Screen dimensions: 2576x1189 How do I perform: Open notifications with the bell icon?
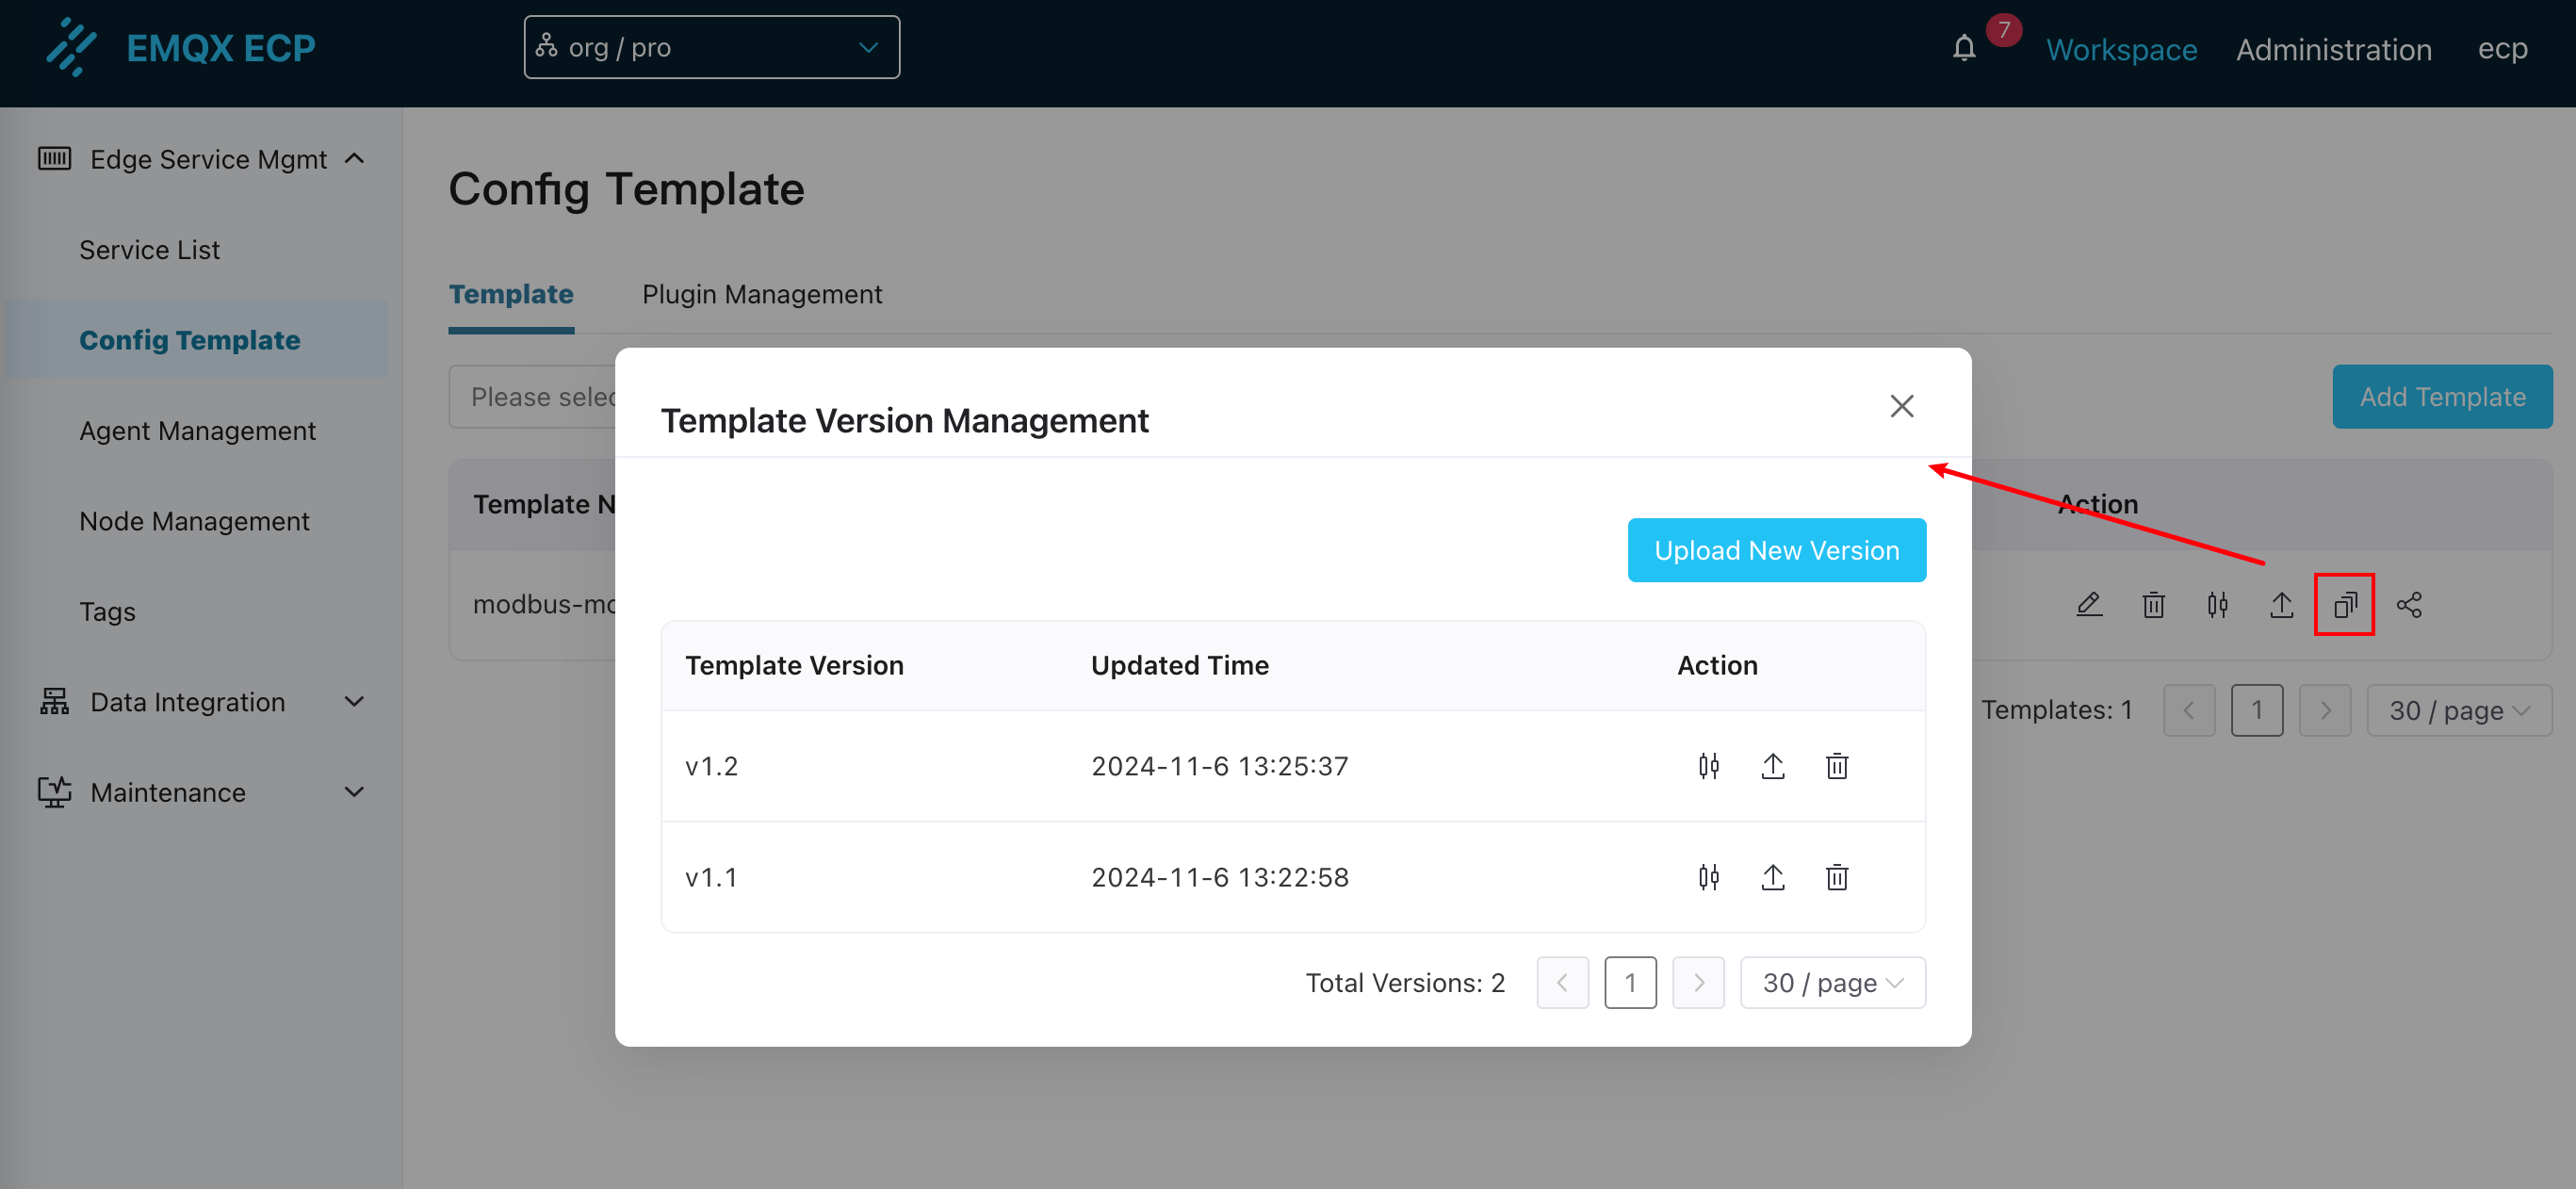1963,48
